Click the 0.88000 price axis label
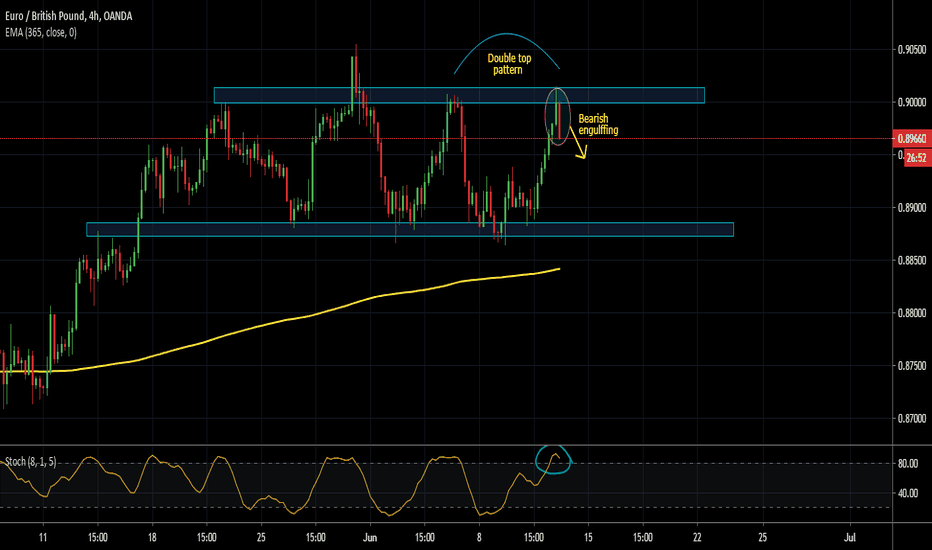 tap(912, 313)
